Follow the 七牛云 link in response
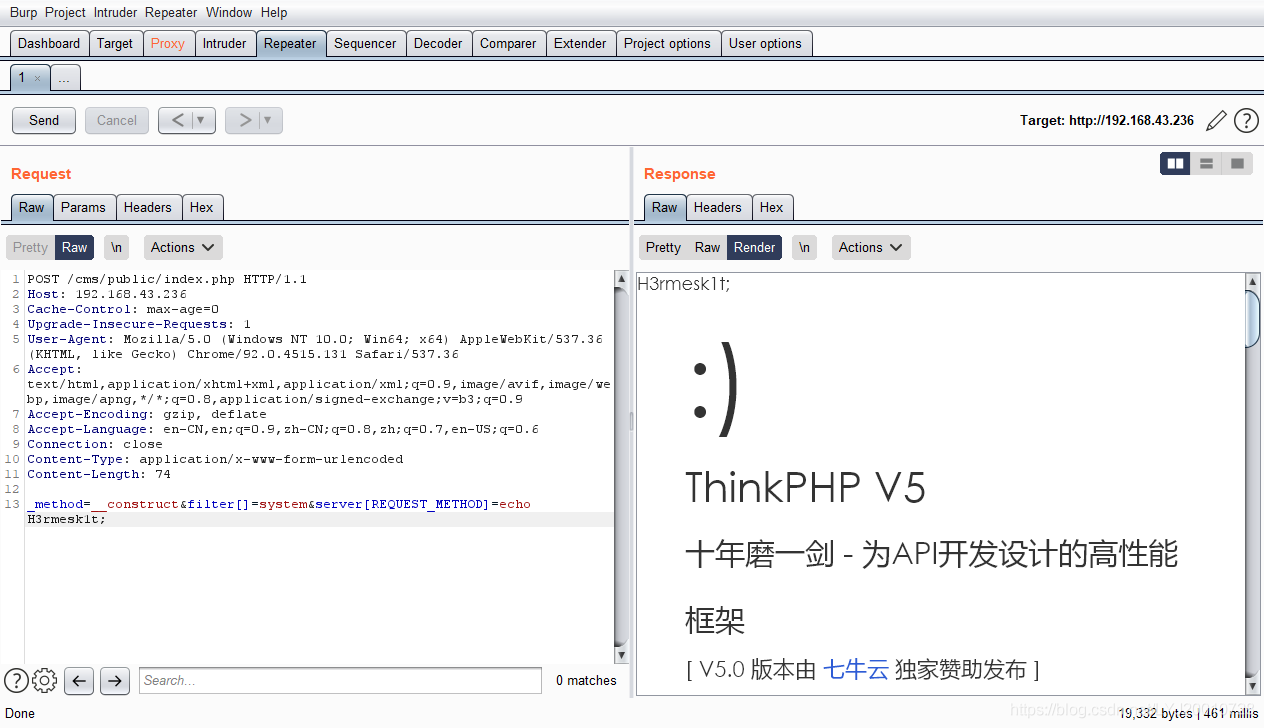 856,669
